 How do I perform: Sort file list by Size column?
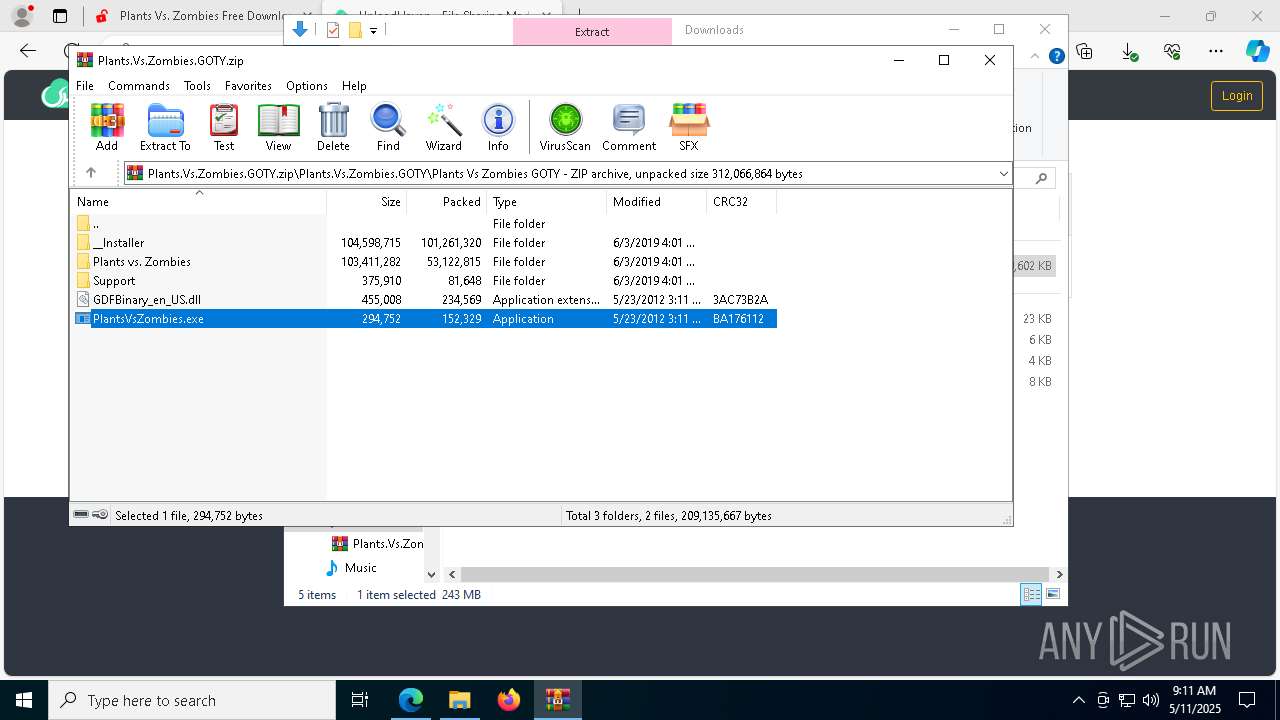click(x=366, y=202)
